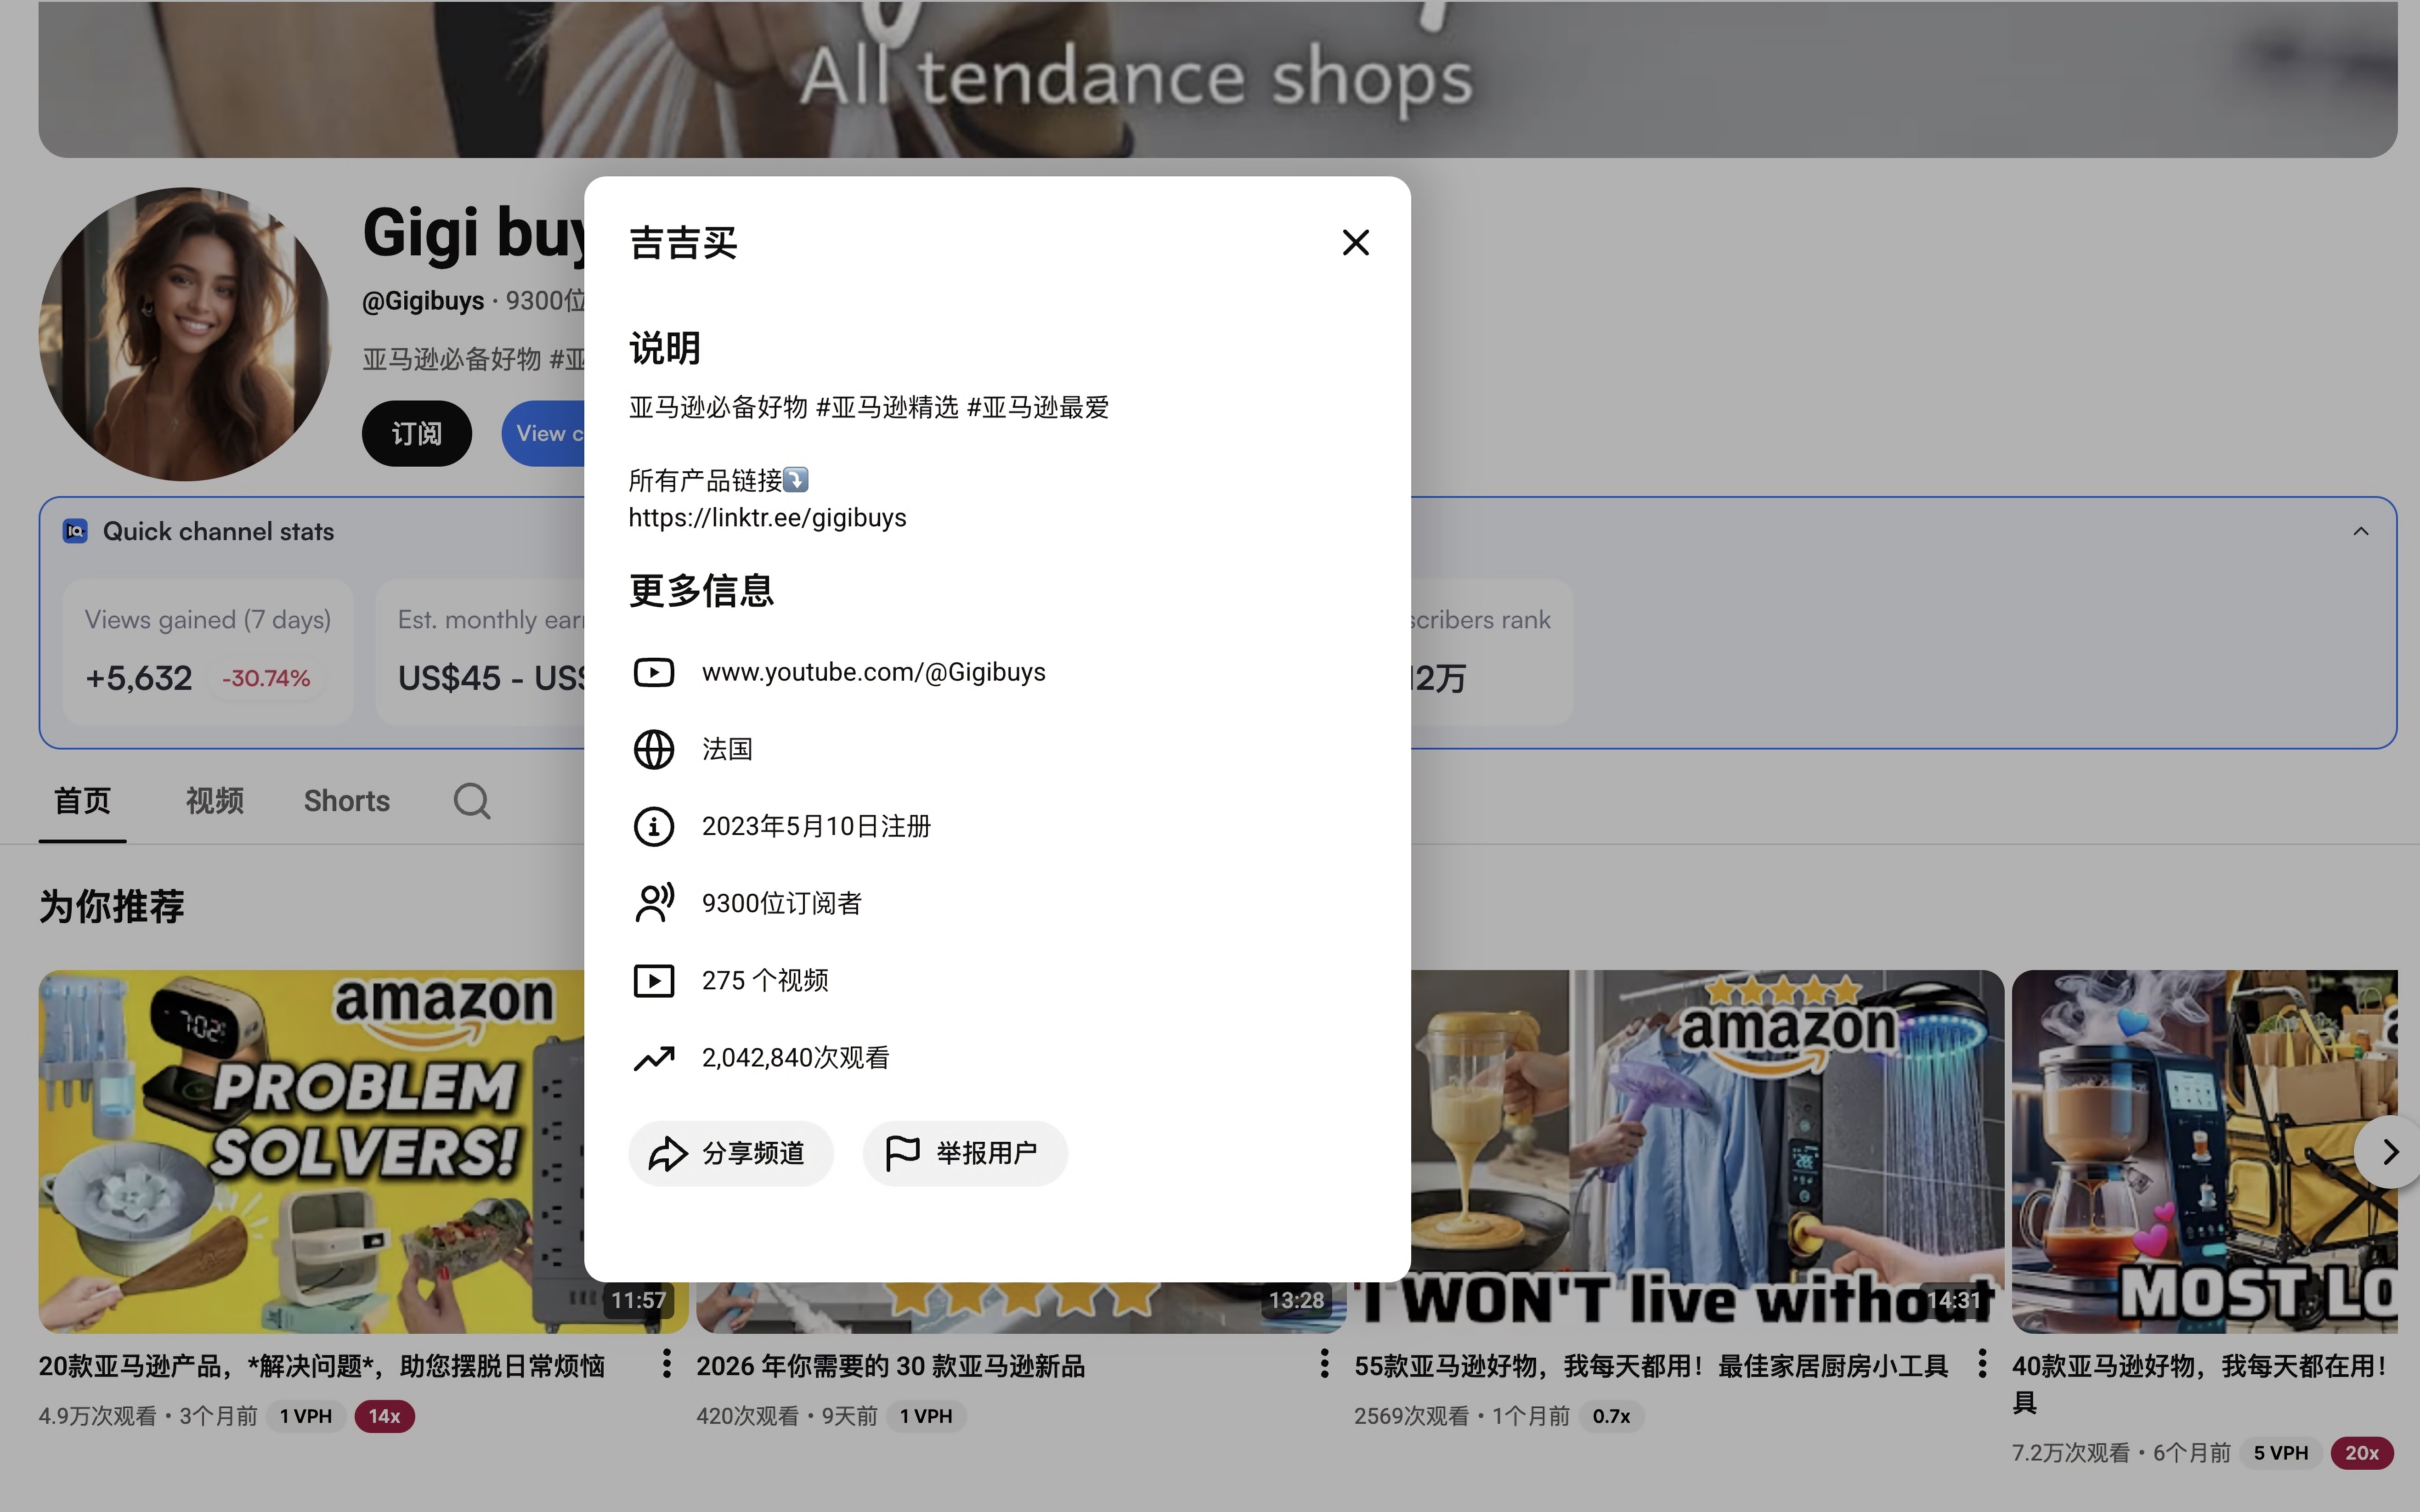Screen dimensions: 2420x1512
Task: Click the 法国 country text
Action: coord(727,749)
